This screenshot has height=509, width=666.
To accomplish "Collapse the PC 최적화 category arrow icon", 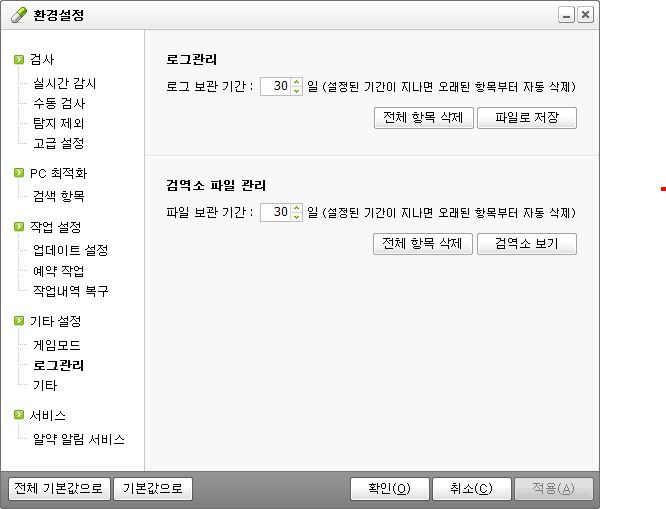I will (x=19, y=173).
